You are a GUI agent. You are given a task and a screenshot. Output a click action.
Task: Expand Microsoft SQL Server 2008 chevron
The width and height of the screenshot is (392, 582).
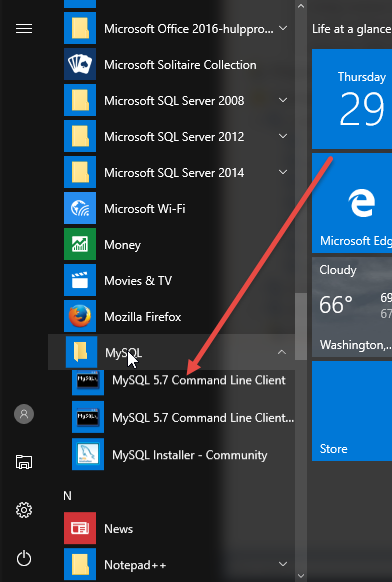click(283, 100)
